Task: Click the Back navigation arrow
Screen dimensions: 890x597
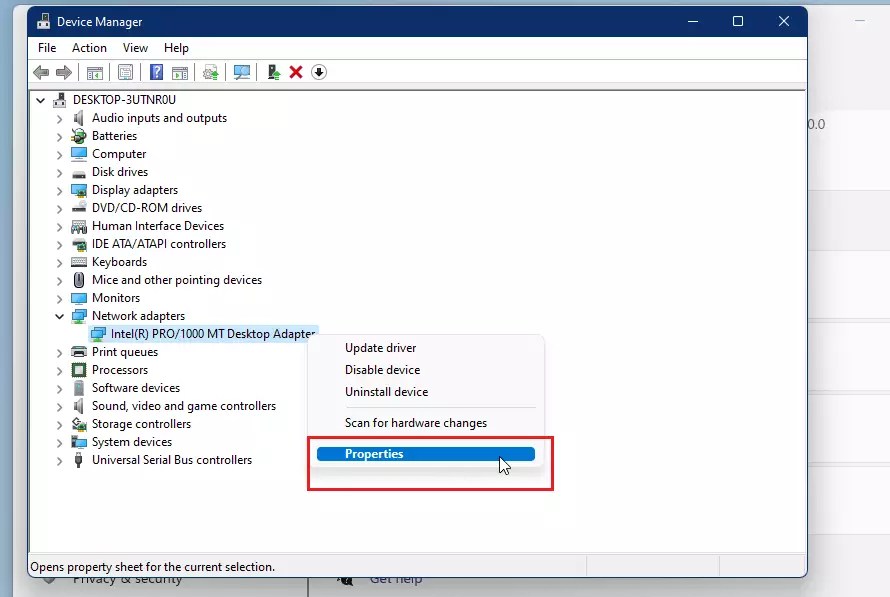Action: (40, 72)
